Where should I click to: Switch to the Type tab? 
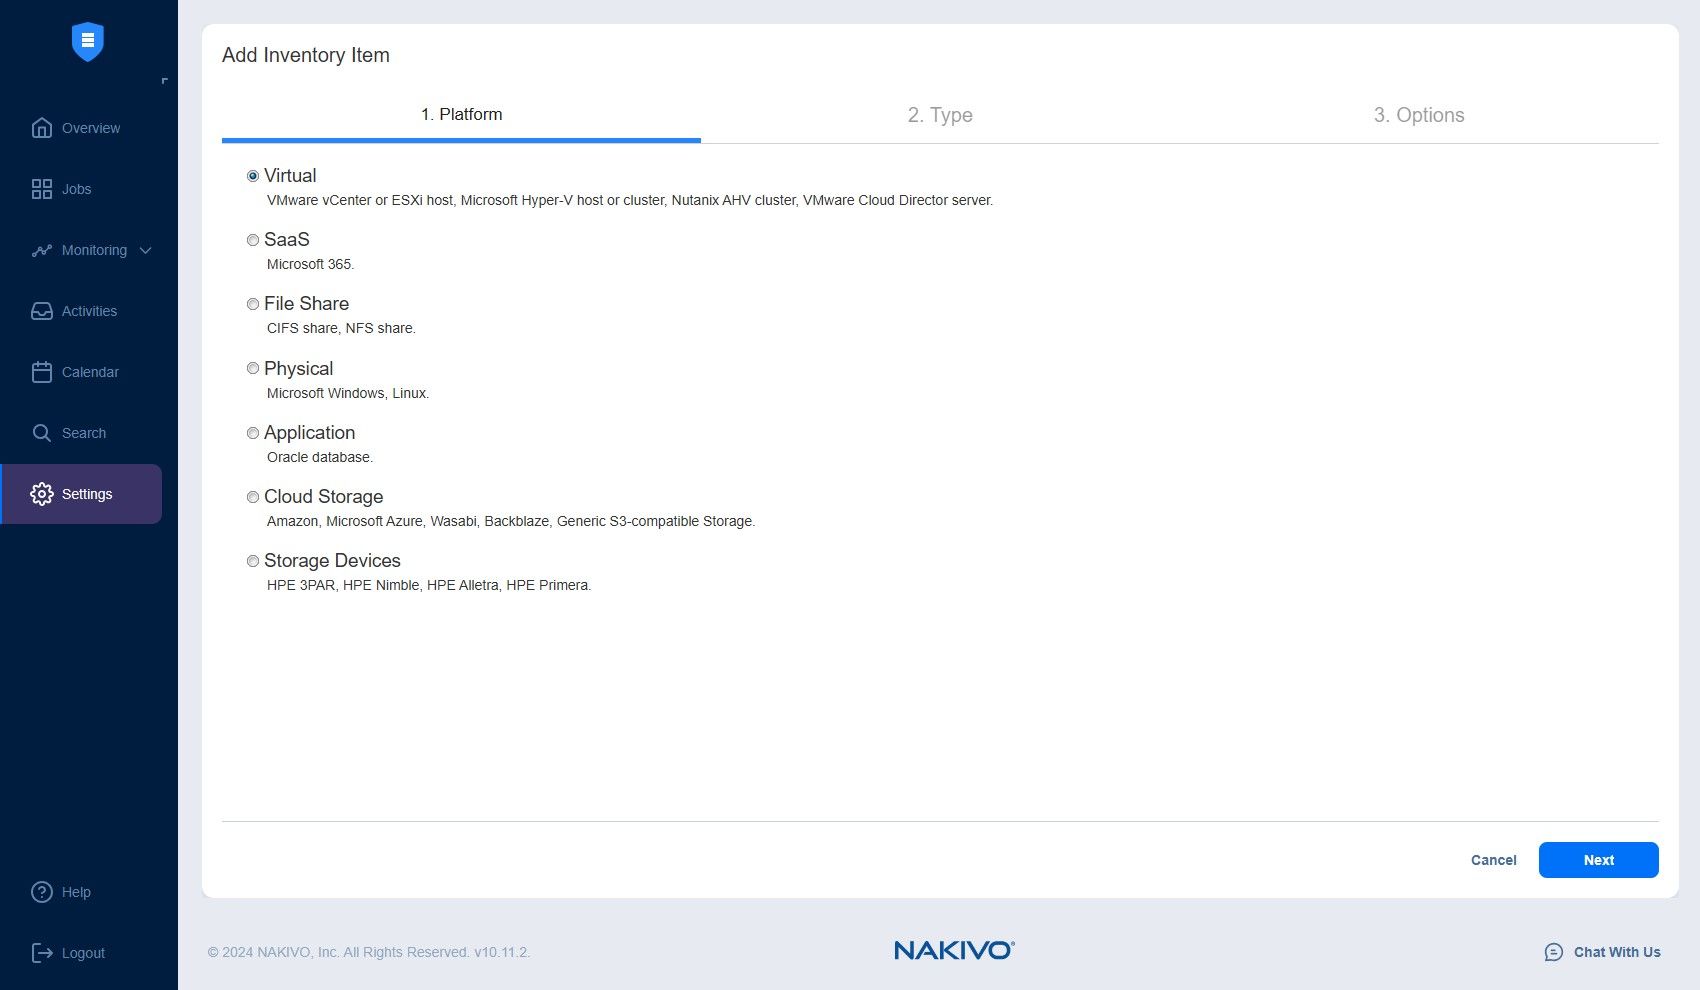pyautogui.click(x=939, y=115)
